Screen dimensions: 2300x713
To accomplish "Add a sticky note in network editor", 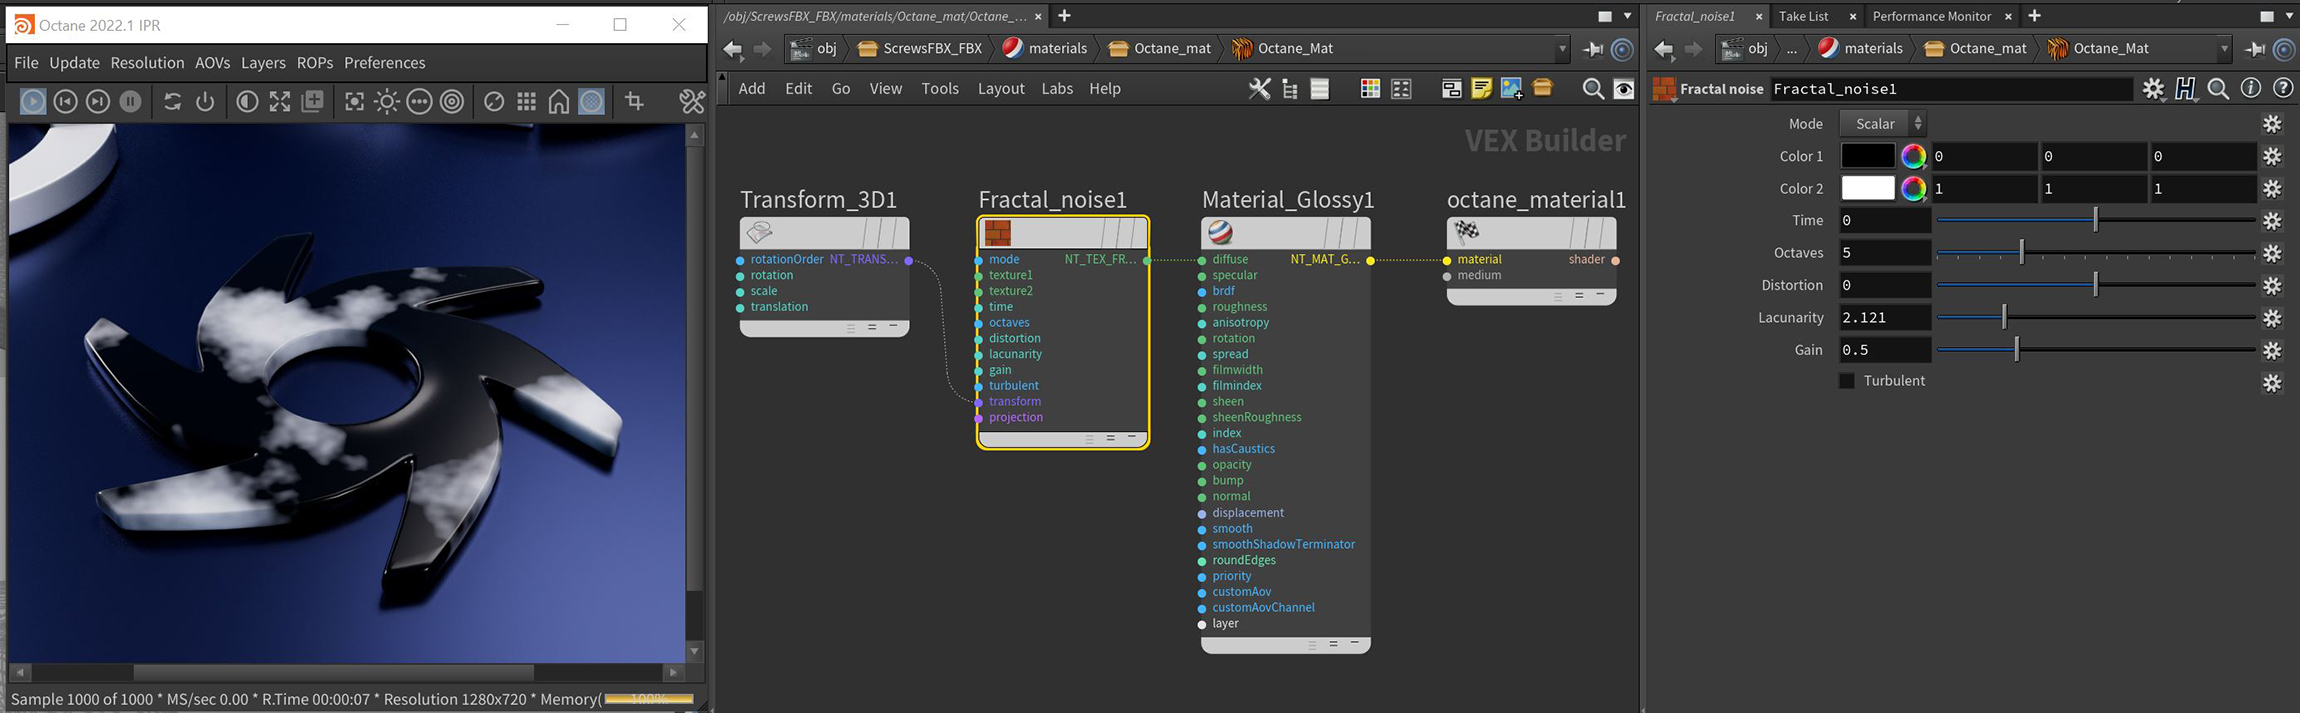I will click(1481, 89).
